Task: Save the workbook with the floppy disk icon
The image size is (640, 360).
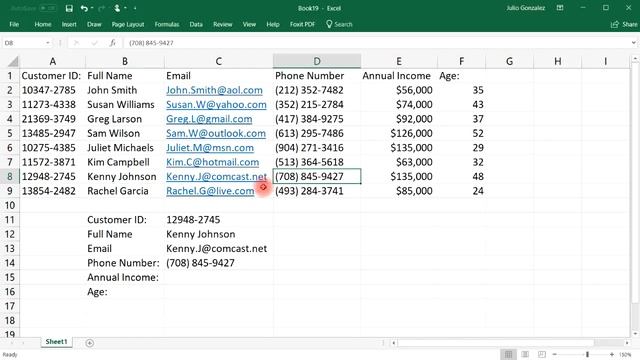Action: click(69, 8)
